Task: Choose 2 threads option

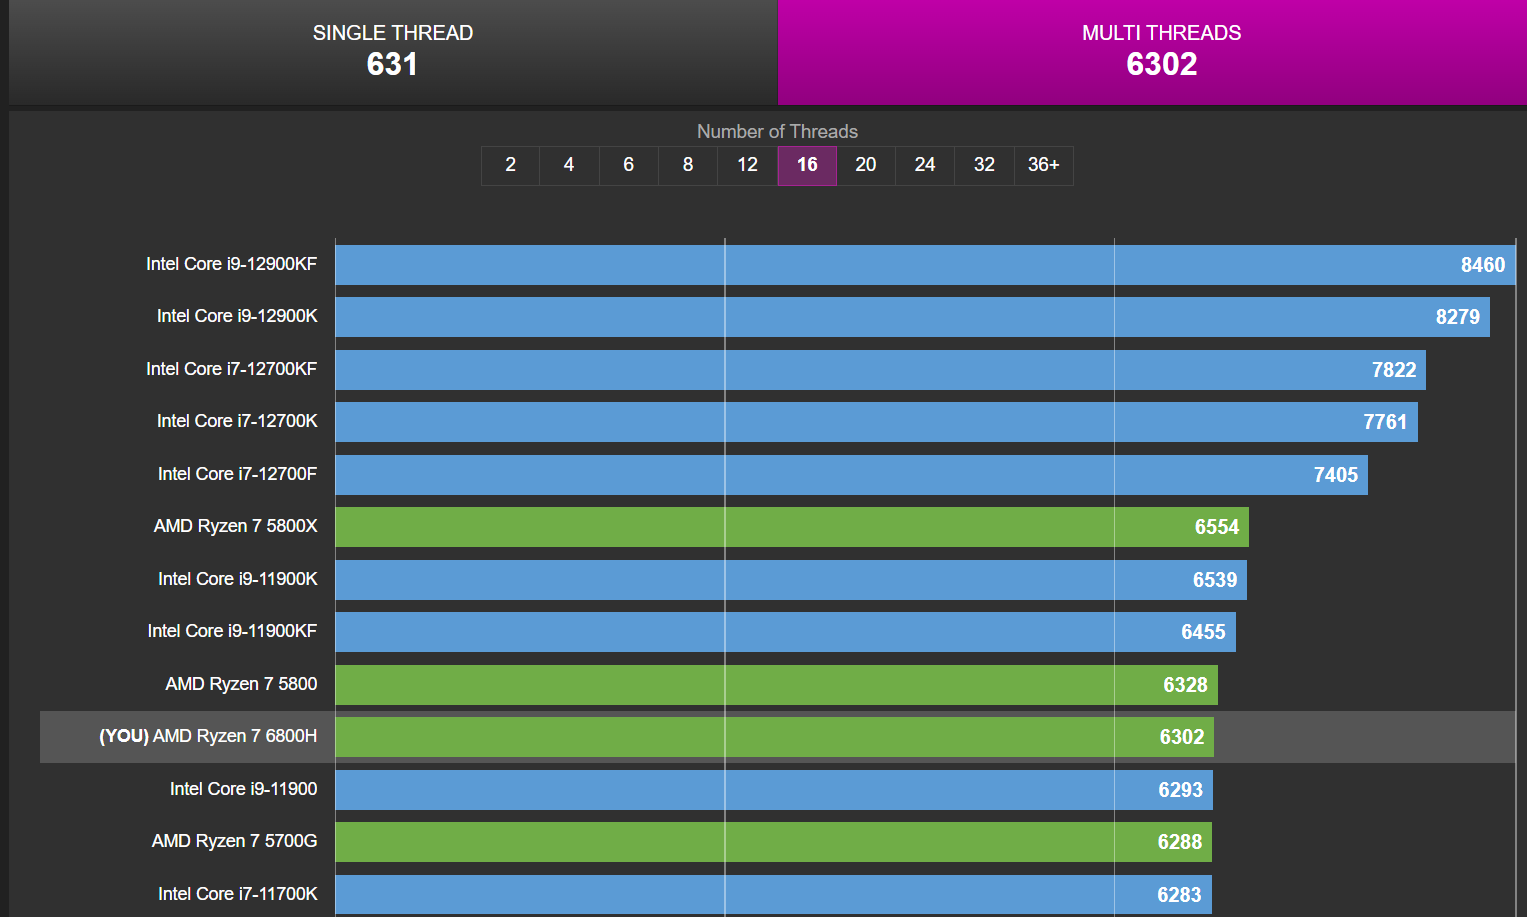Action: 510,165
